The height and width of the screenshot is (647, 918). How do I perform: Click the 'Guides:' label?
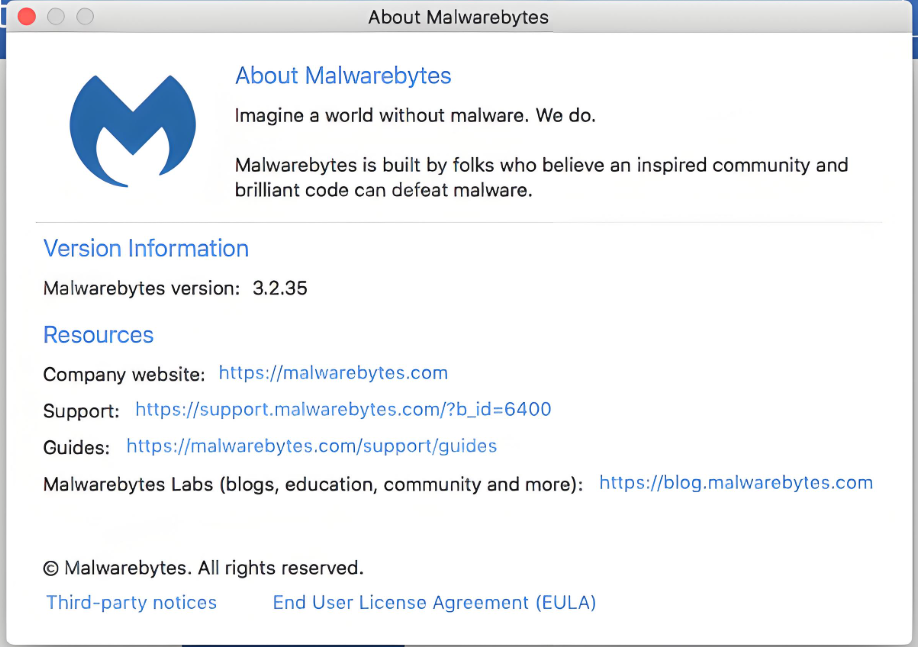pos(77,448)
